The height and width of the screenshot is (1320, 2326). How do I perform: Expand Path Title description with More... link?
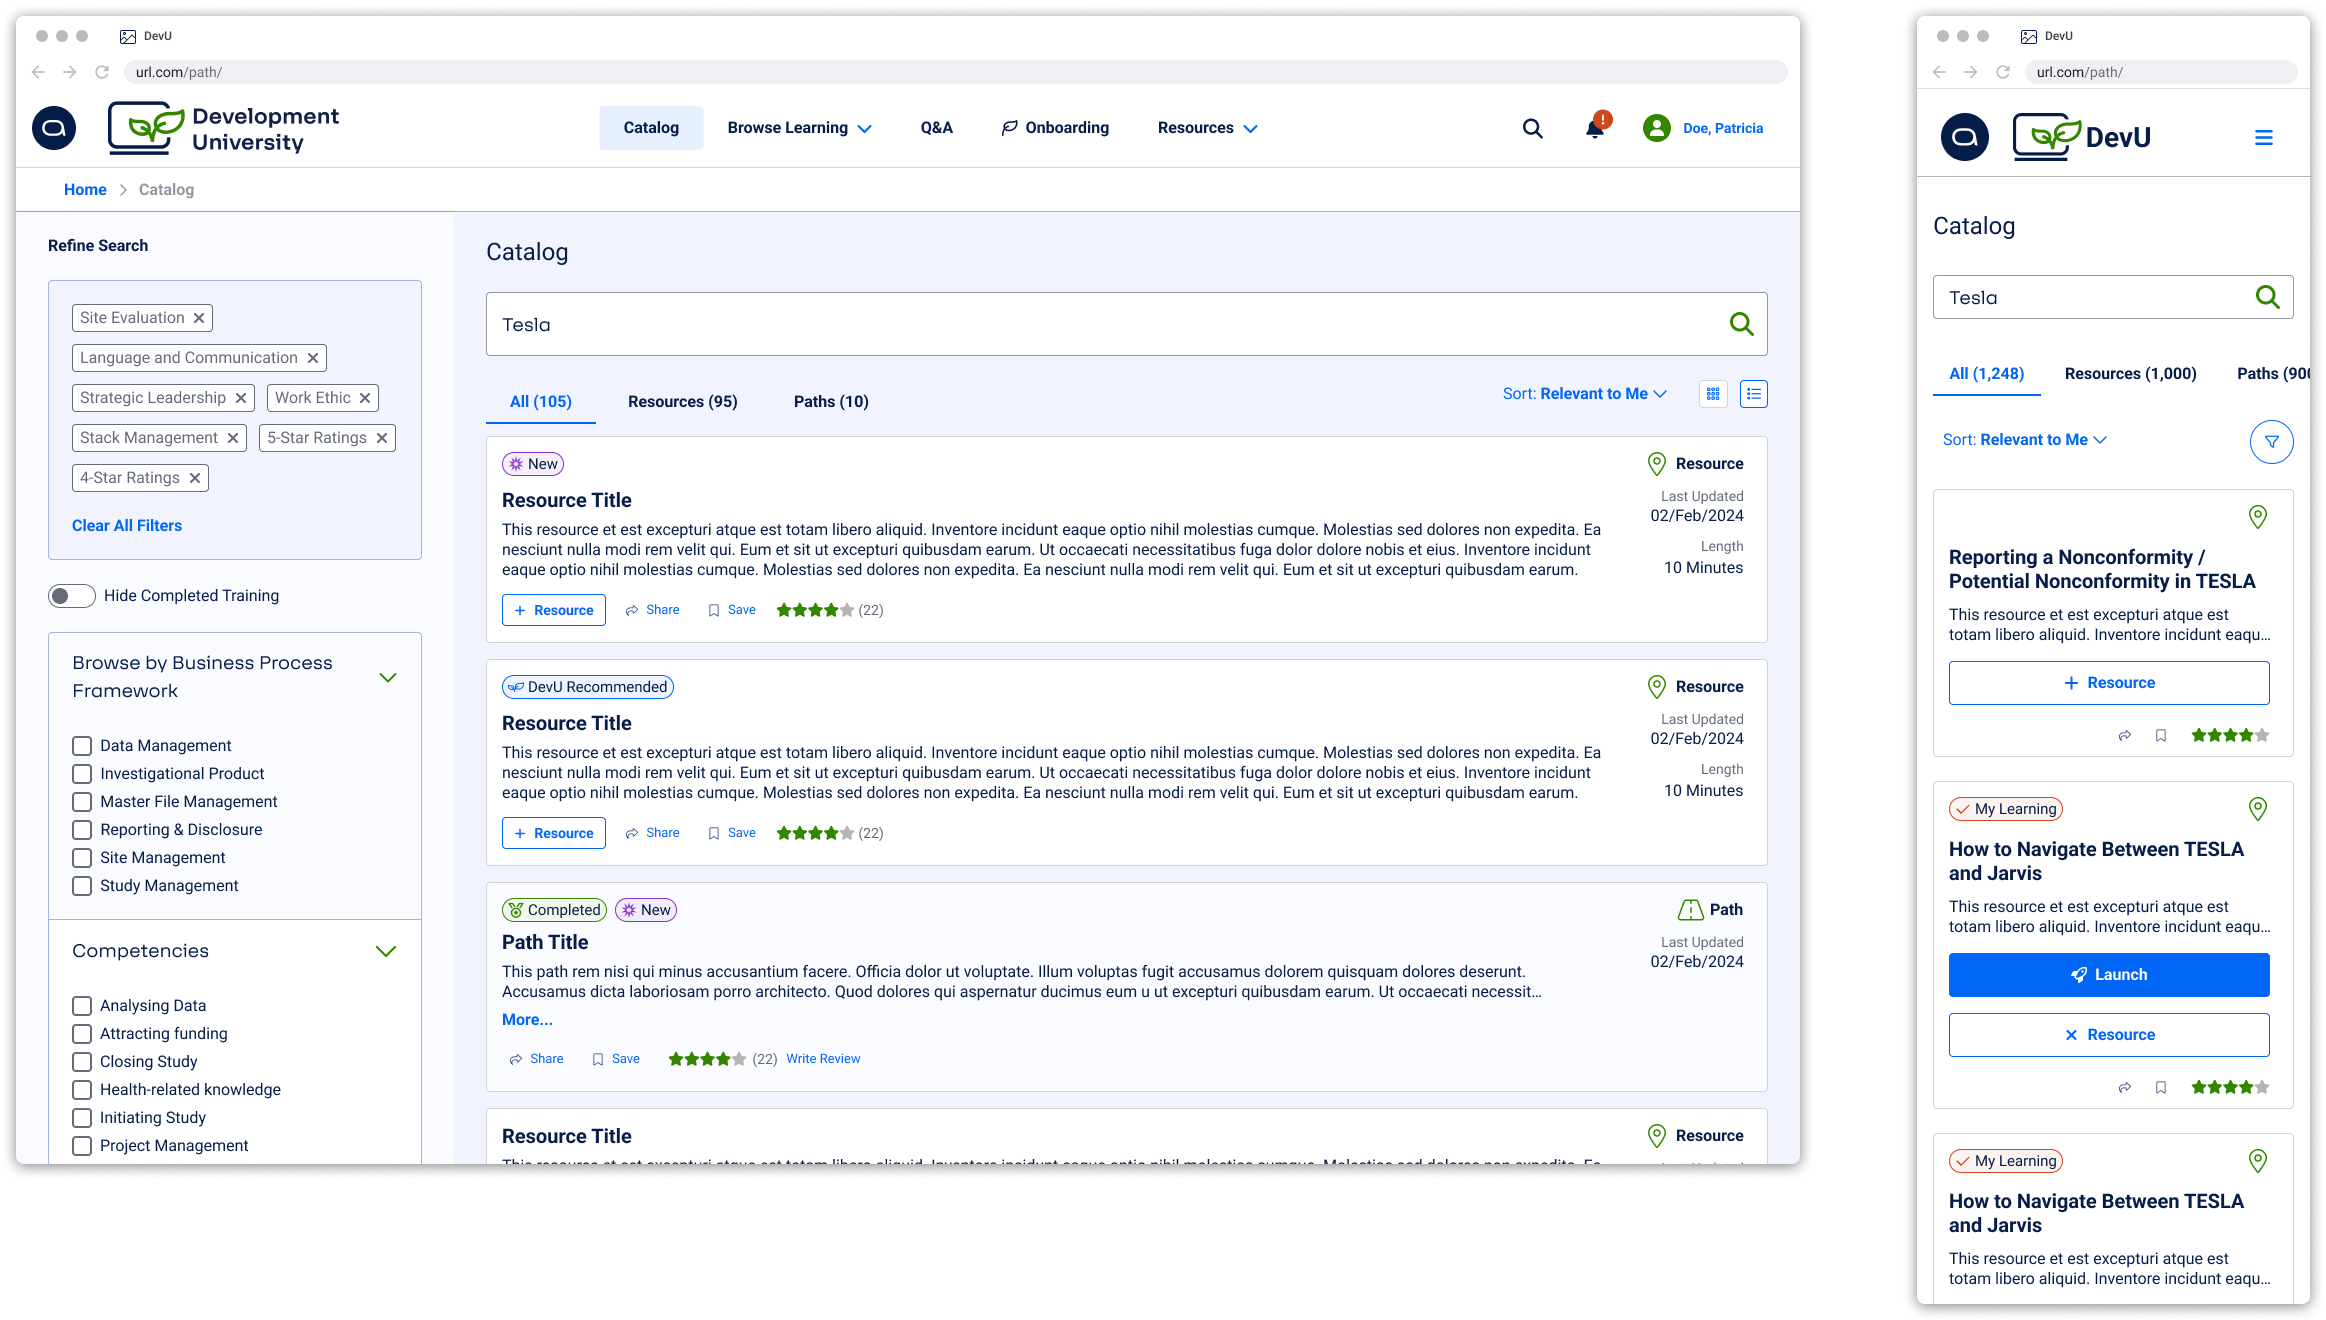pos(527,1020)
